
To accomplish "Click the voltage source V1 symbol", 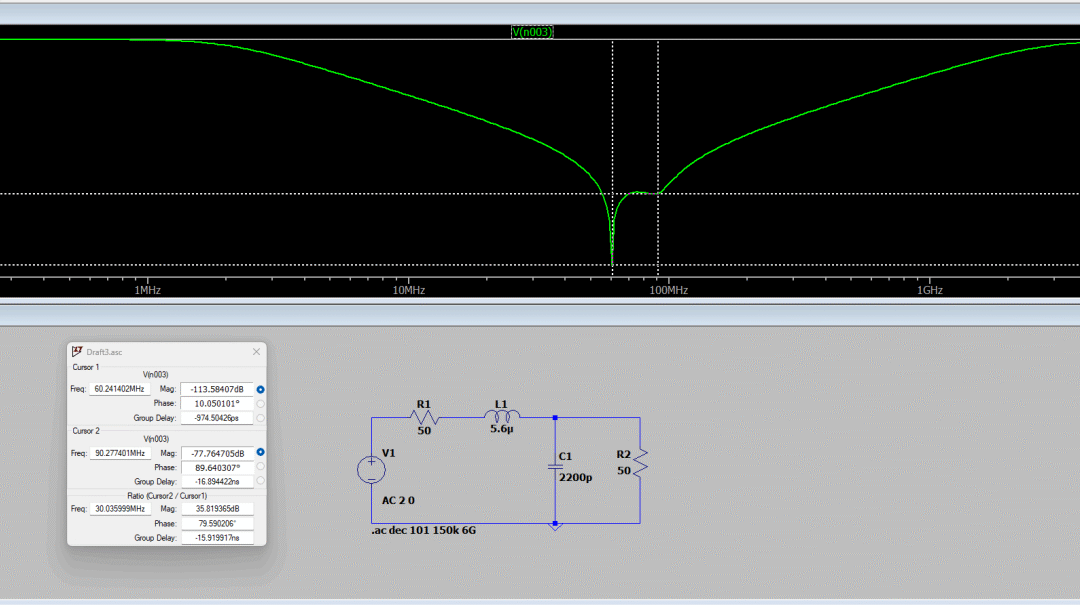I will (x=371, y=468).
